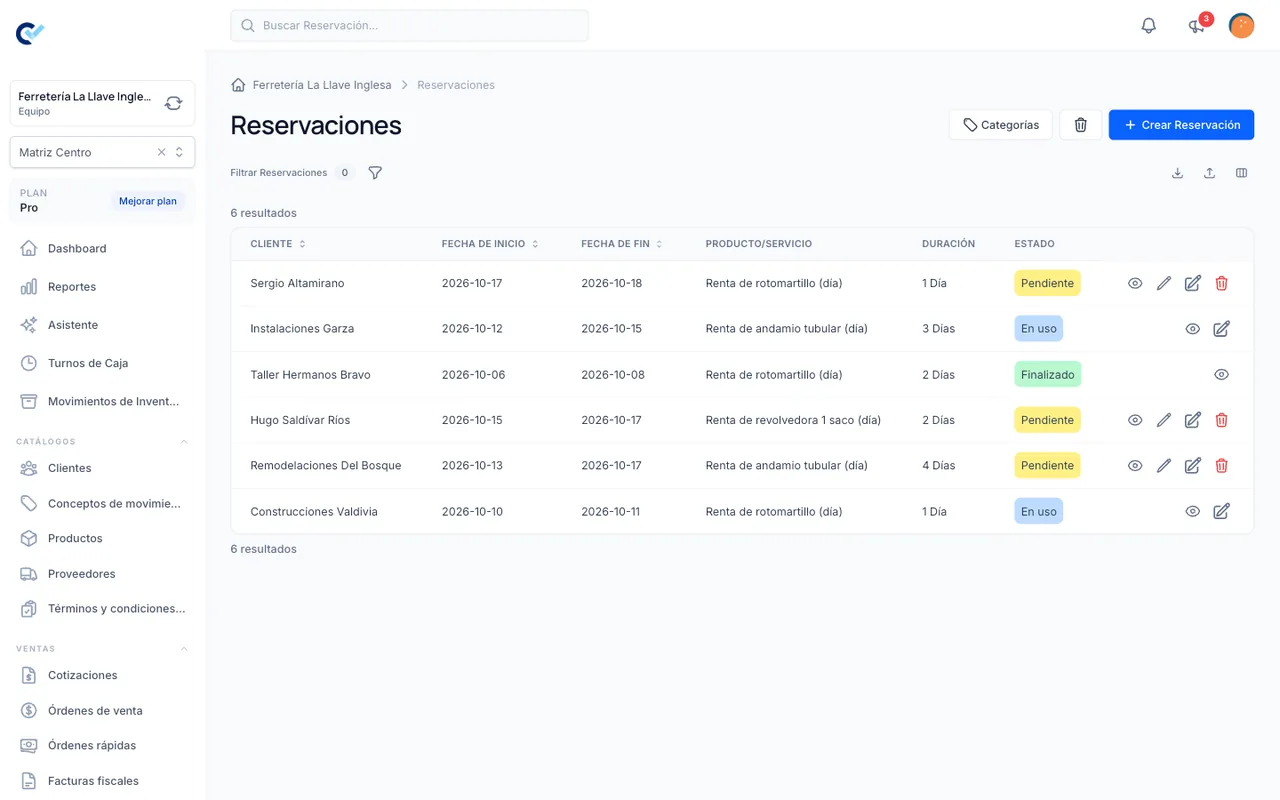
Task: Focus the Buscar Reservación search field
Action: point(409,26)
